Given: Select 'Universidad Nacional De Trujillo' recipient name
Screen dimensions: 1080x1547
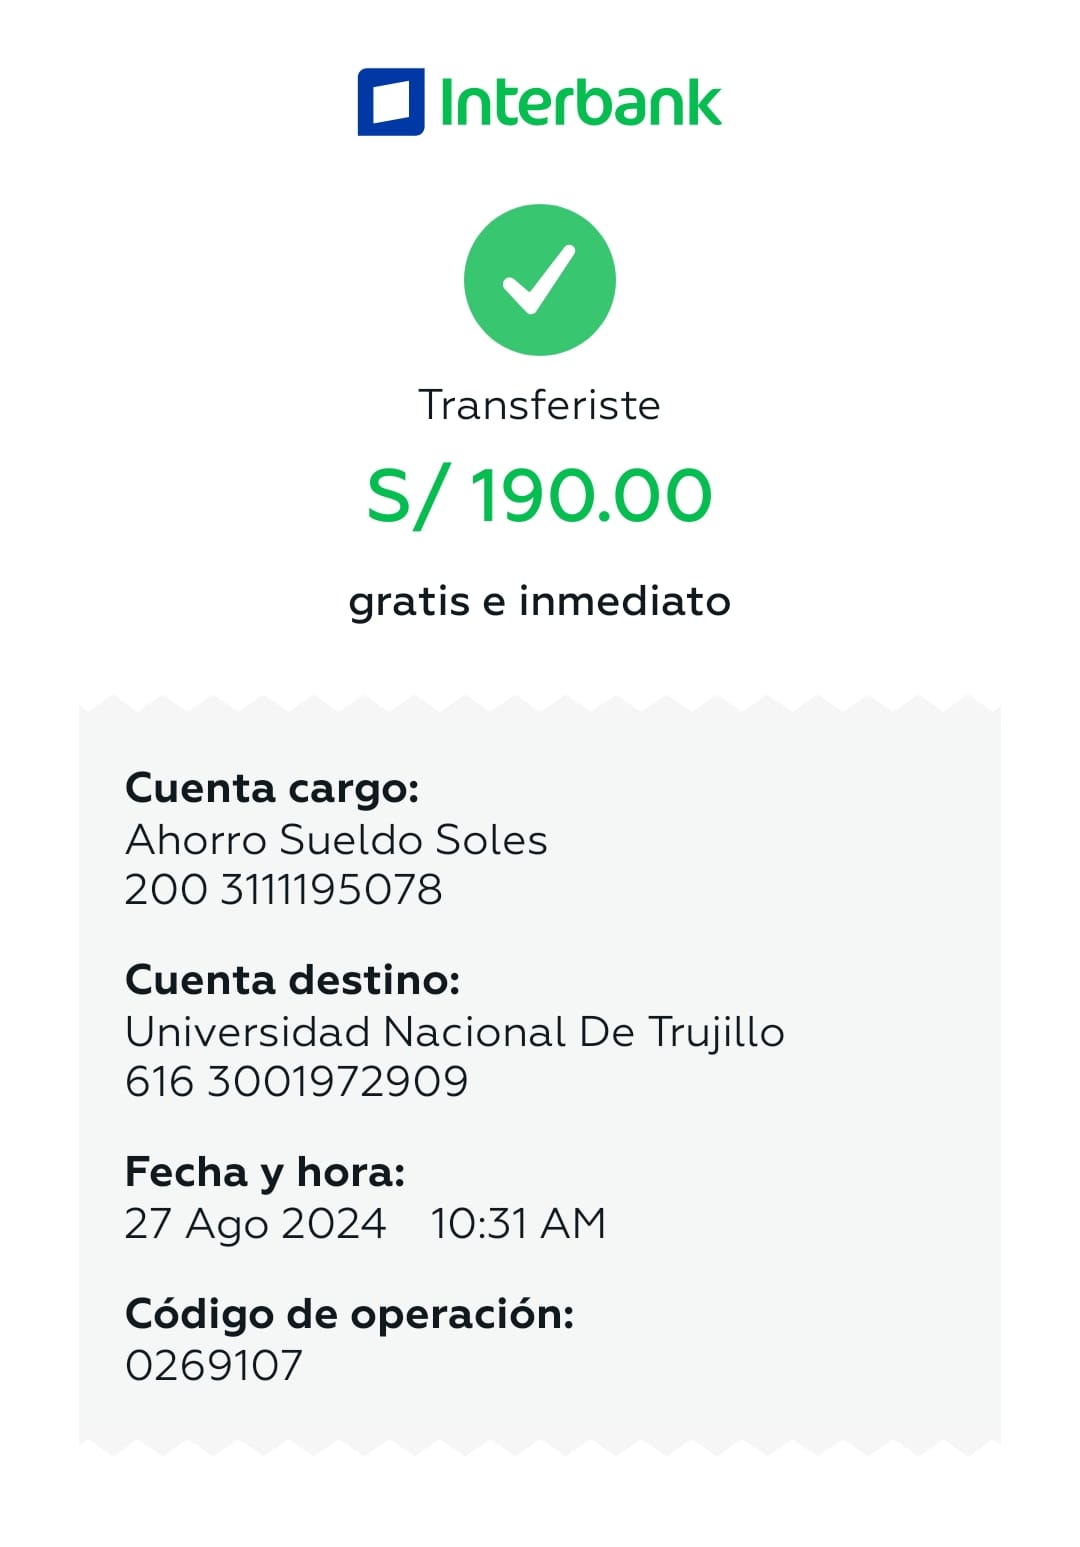Looking at the screenshot, I should tap(454, 1032).
